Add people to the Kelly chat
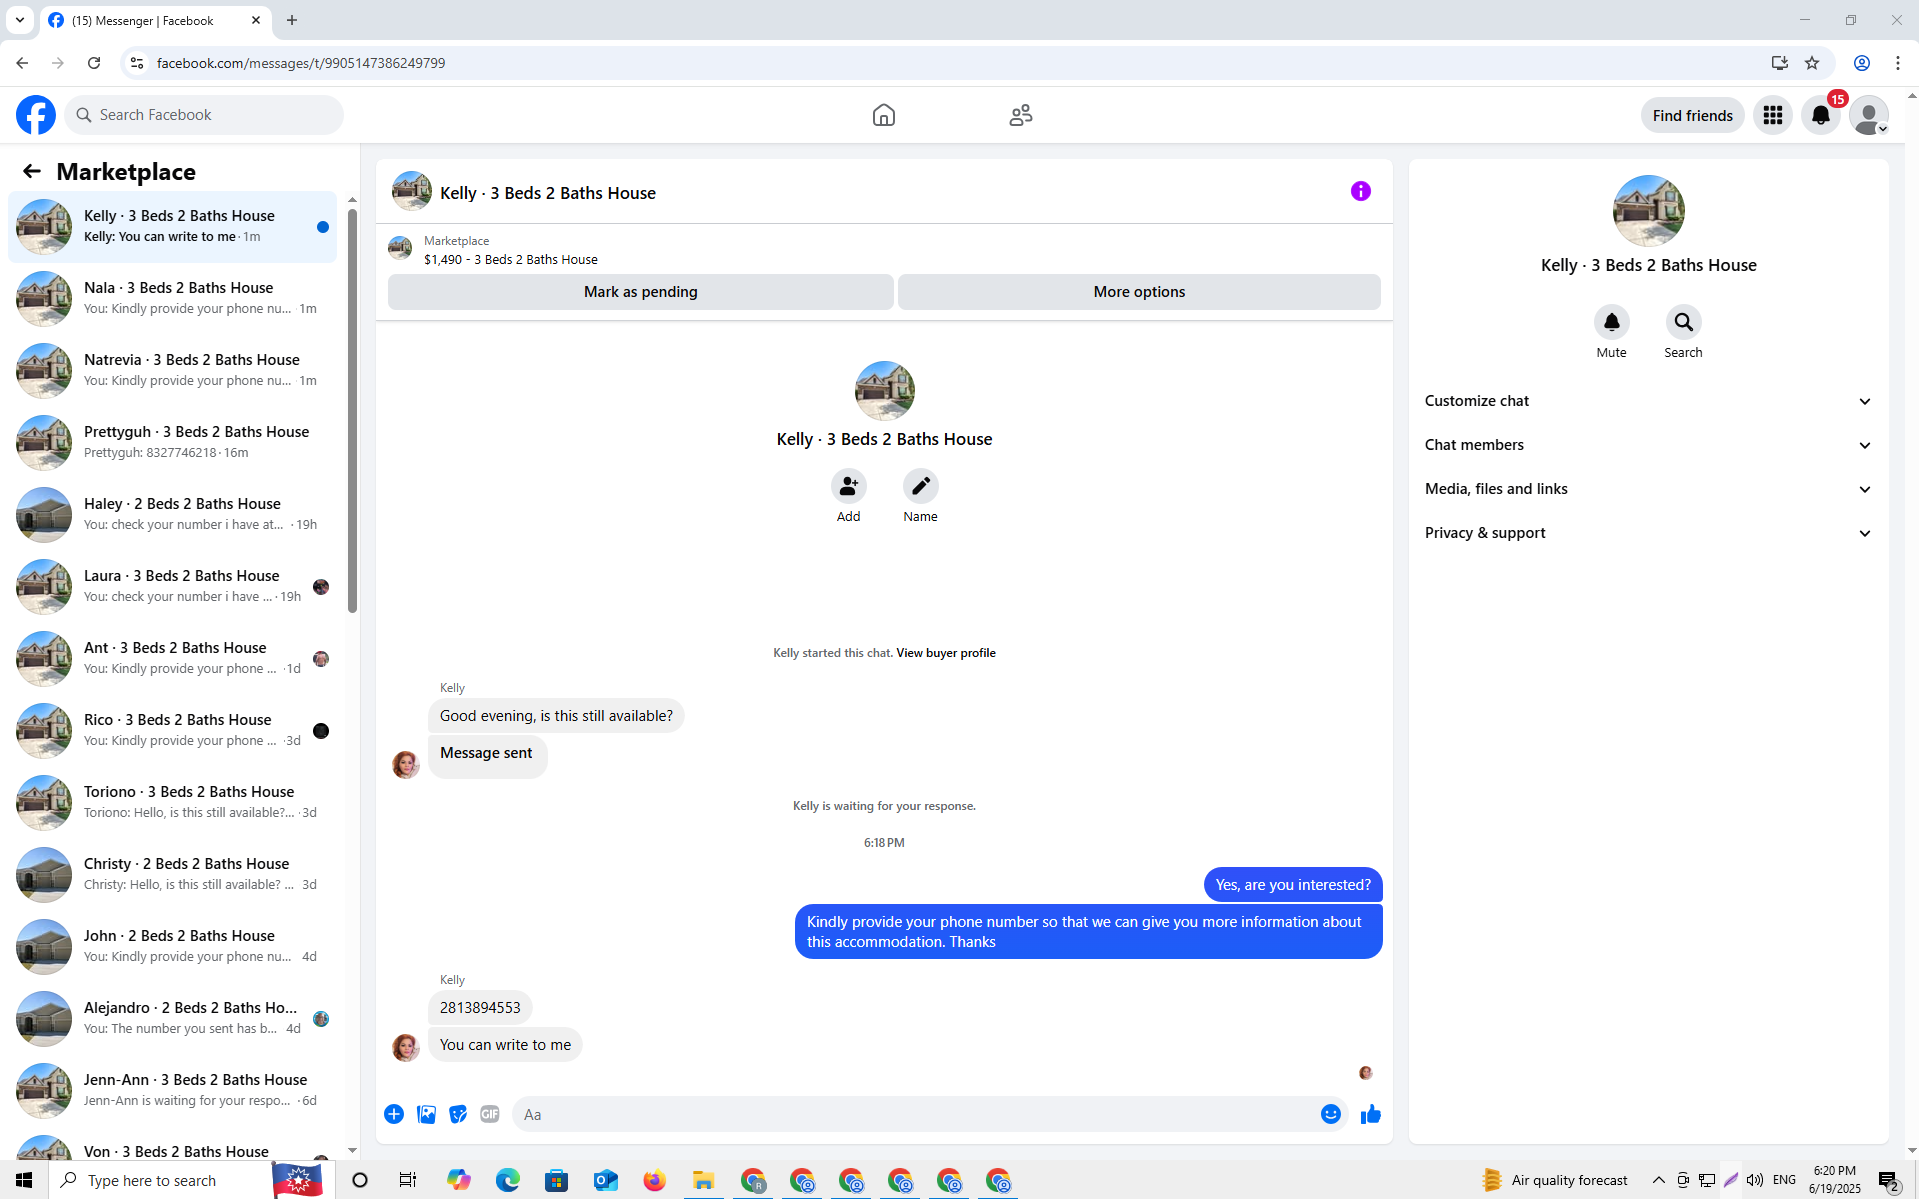Screen dimensions: 1919x1199 tap(848, 486)
